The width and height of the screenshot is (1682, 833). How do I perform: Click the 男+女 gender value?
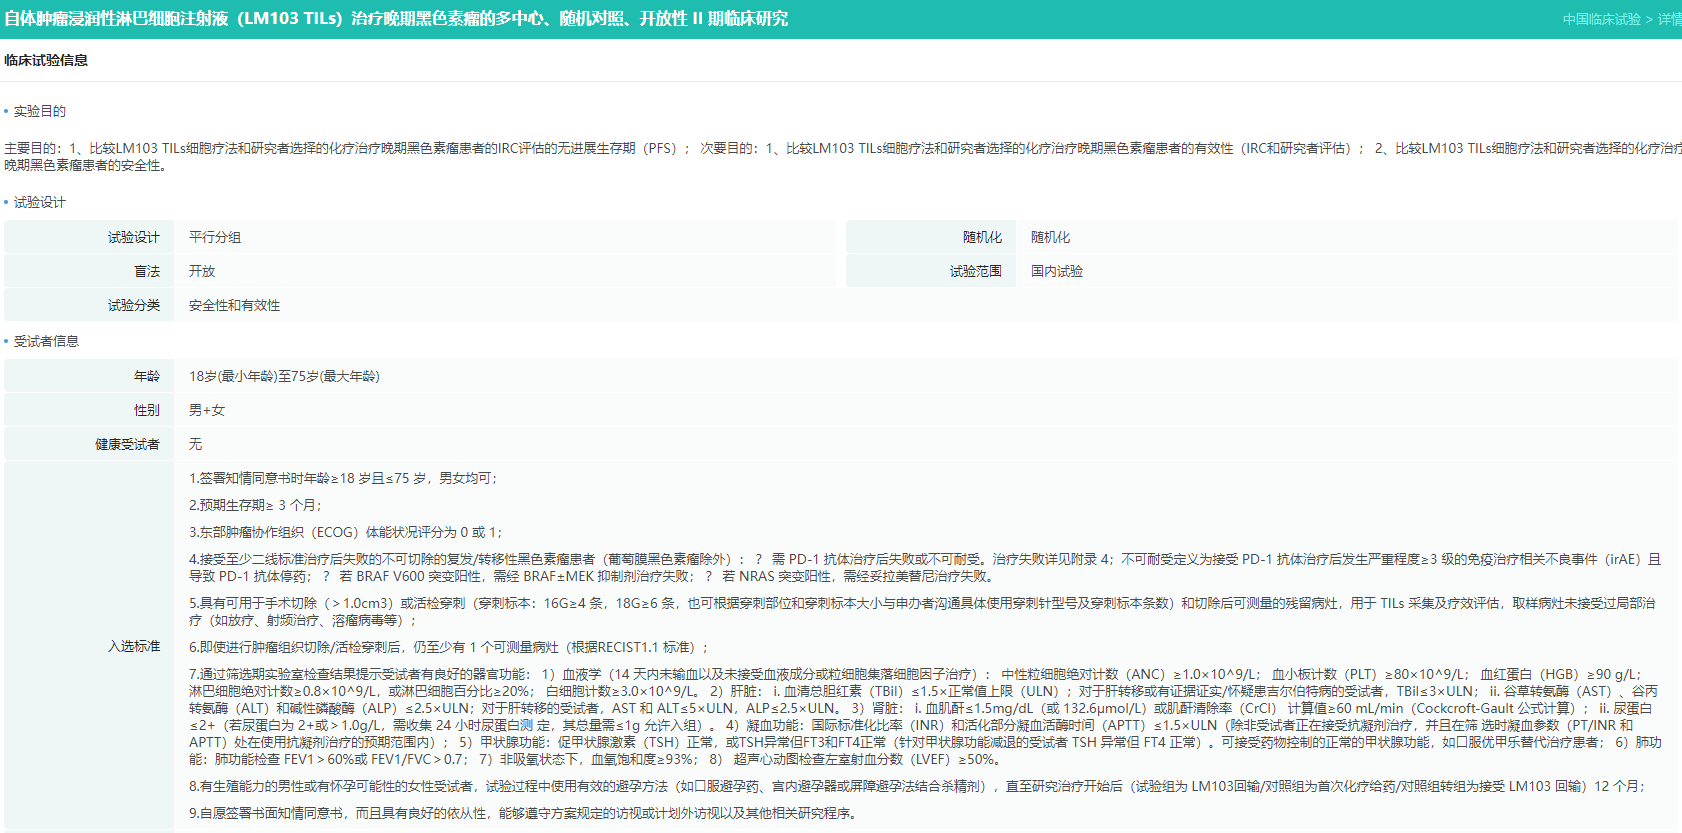pos(207,410)
